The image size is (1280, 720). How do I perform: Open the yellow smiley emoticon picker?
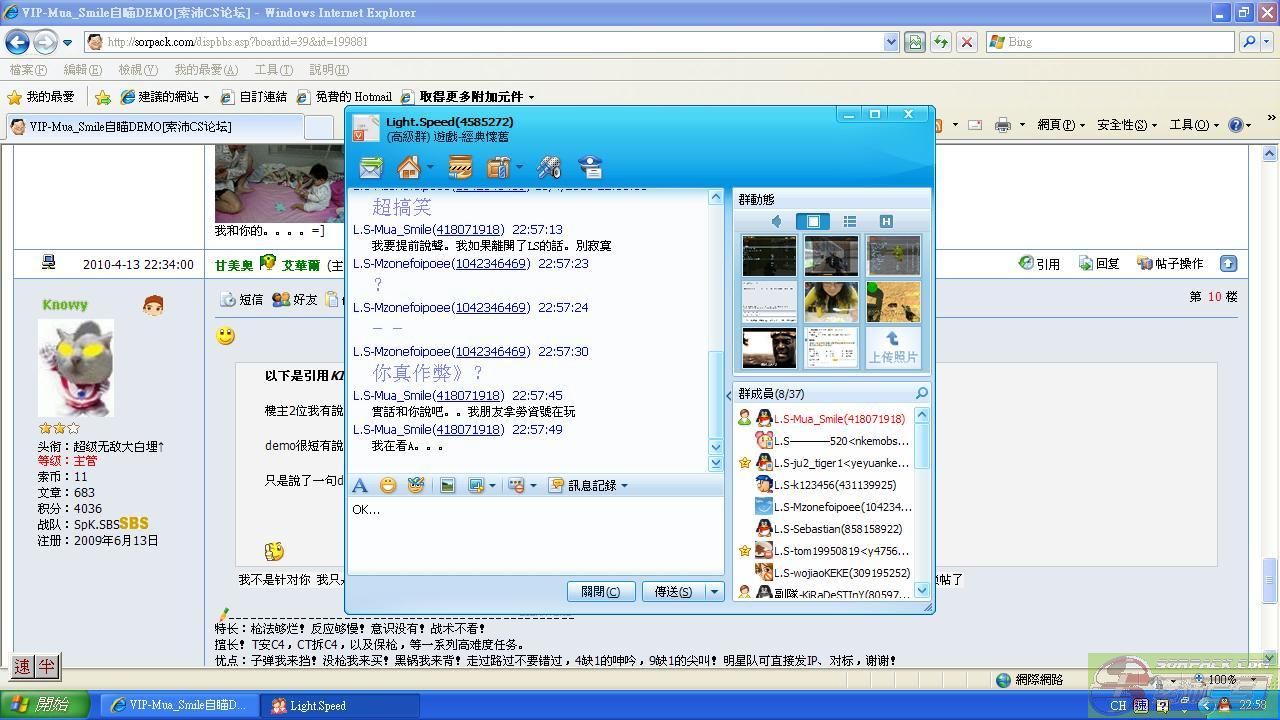pyautogui.click(x=388, y=486)
